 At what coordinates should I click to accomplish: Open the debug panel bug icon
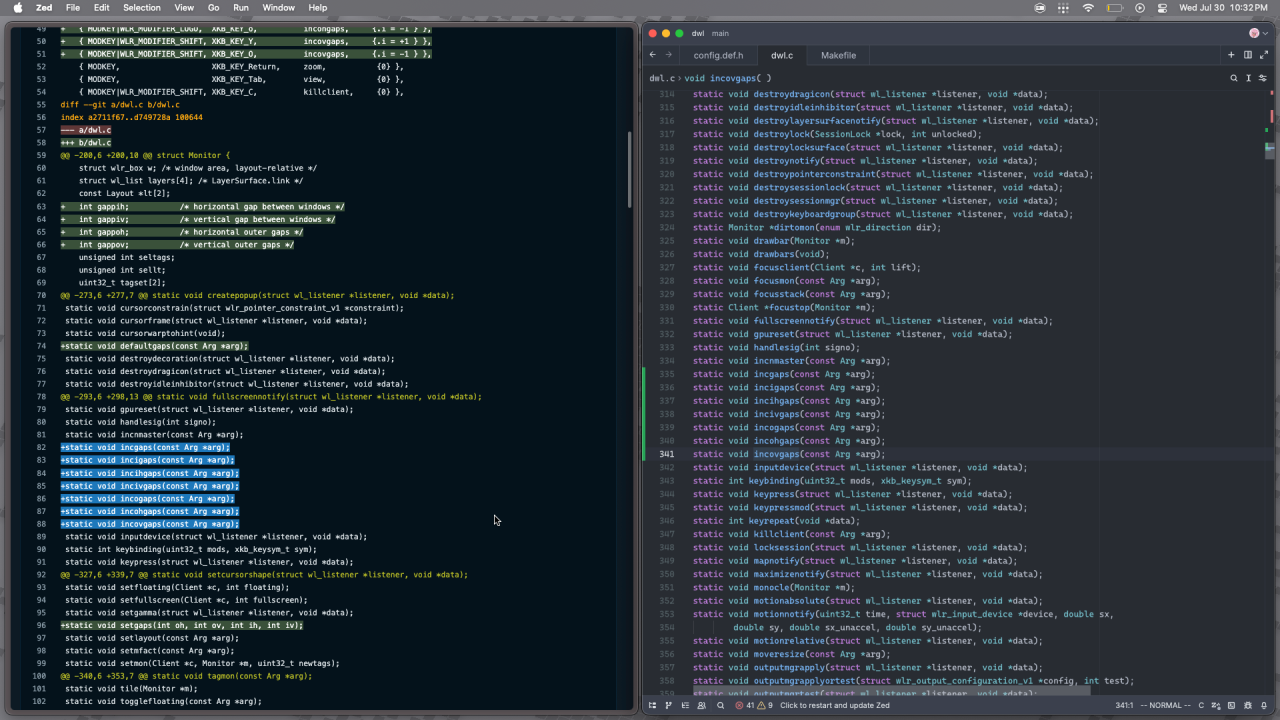1248,705
